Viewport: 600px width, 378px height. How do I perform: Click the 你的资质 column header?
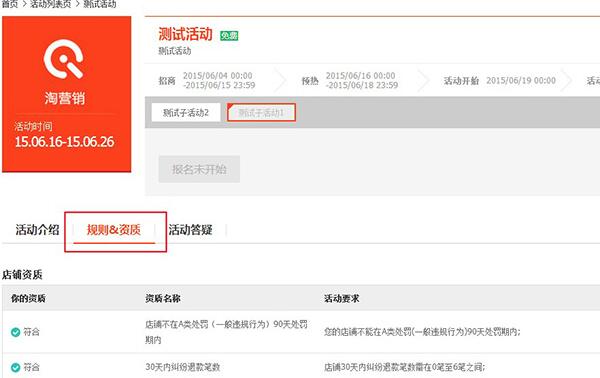pyautogui.click(x=28, y=298)
